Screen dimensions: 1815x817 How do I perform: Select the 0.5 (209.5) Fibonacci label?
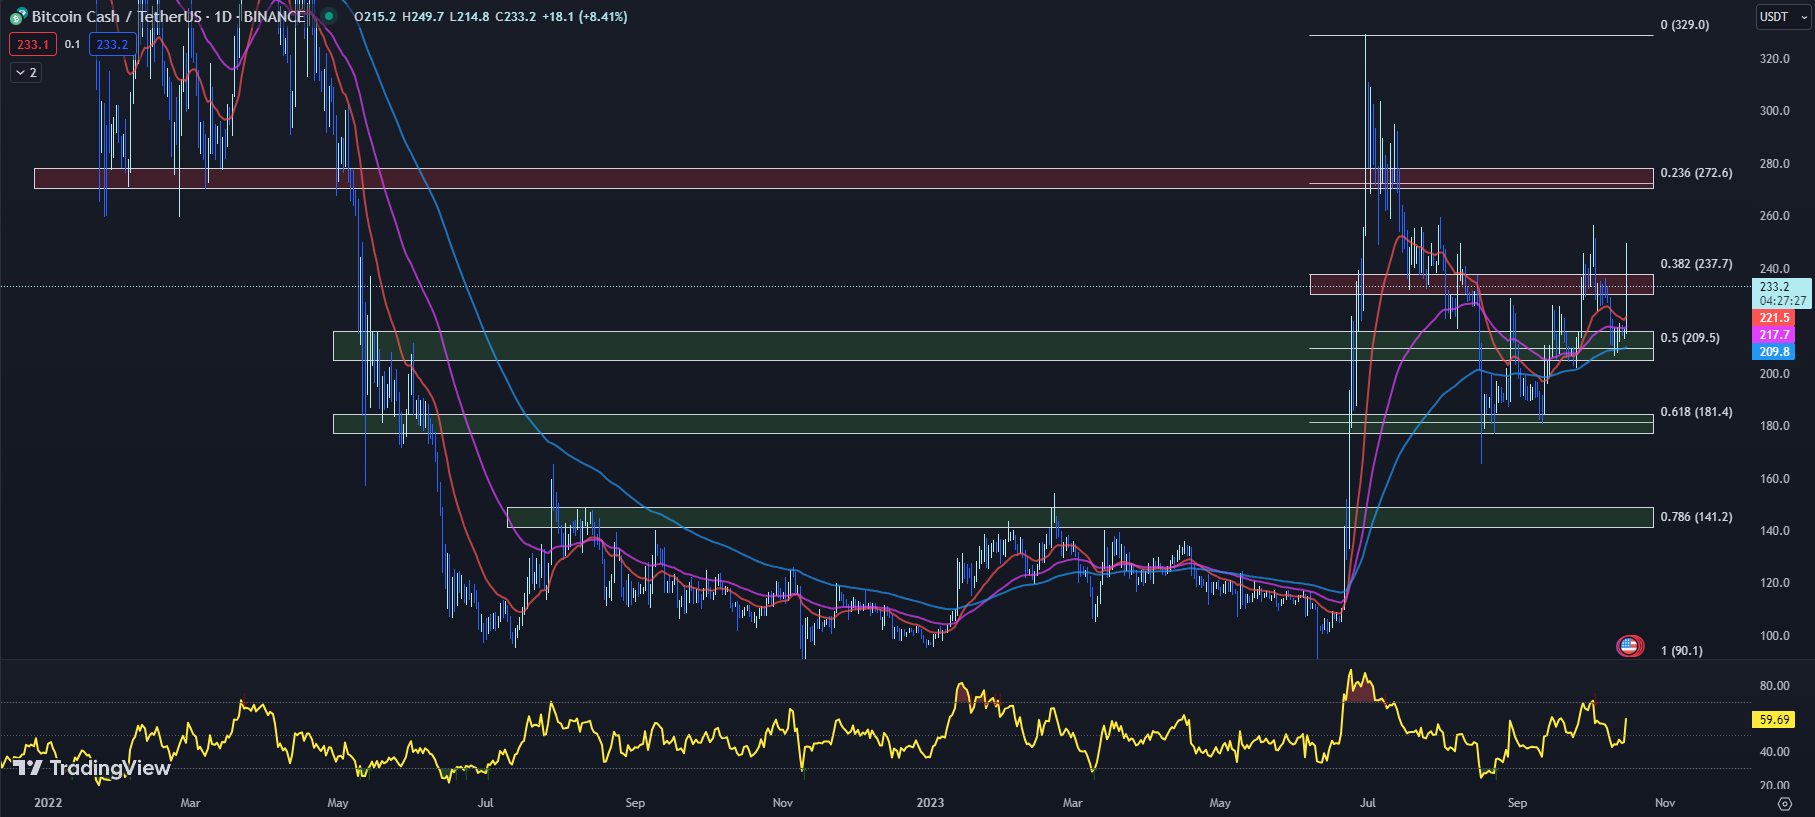tap(1690, 338)
